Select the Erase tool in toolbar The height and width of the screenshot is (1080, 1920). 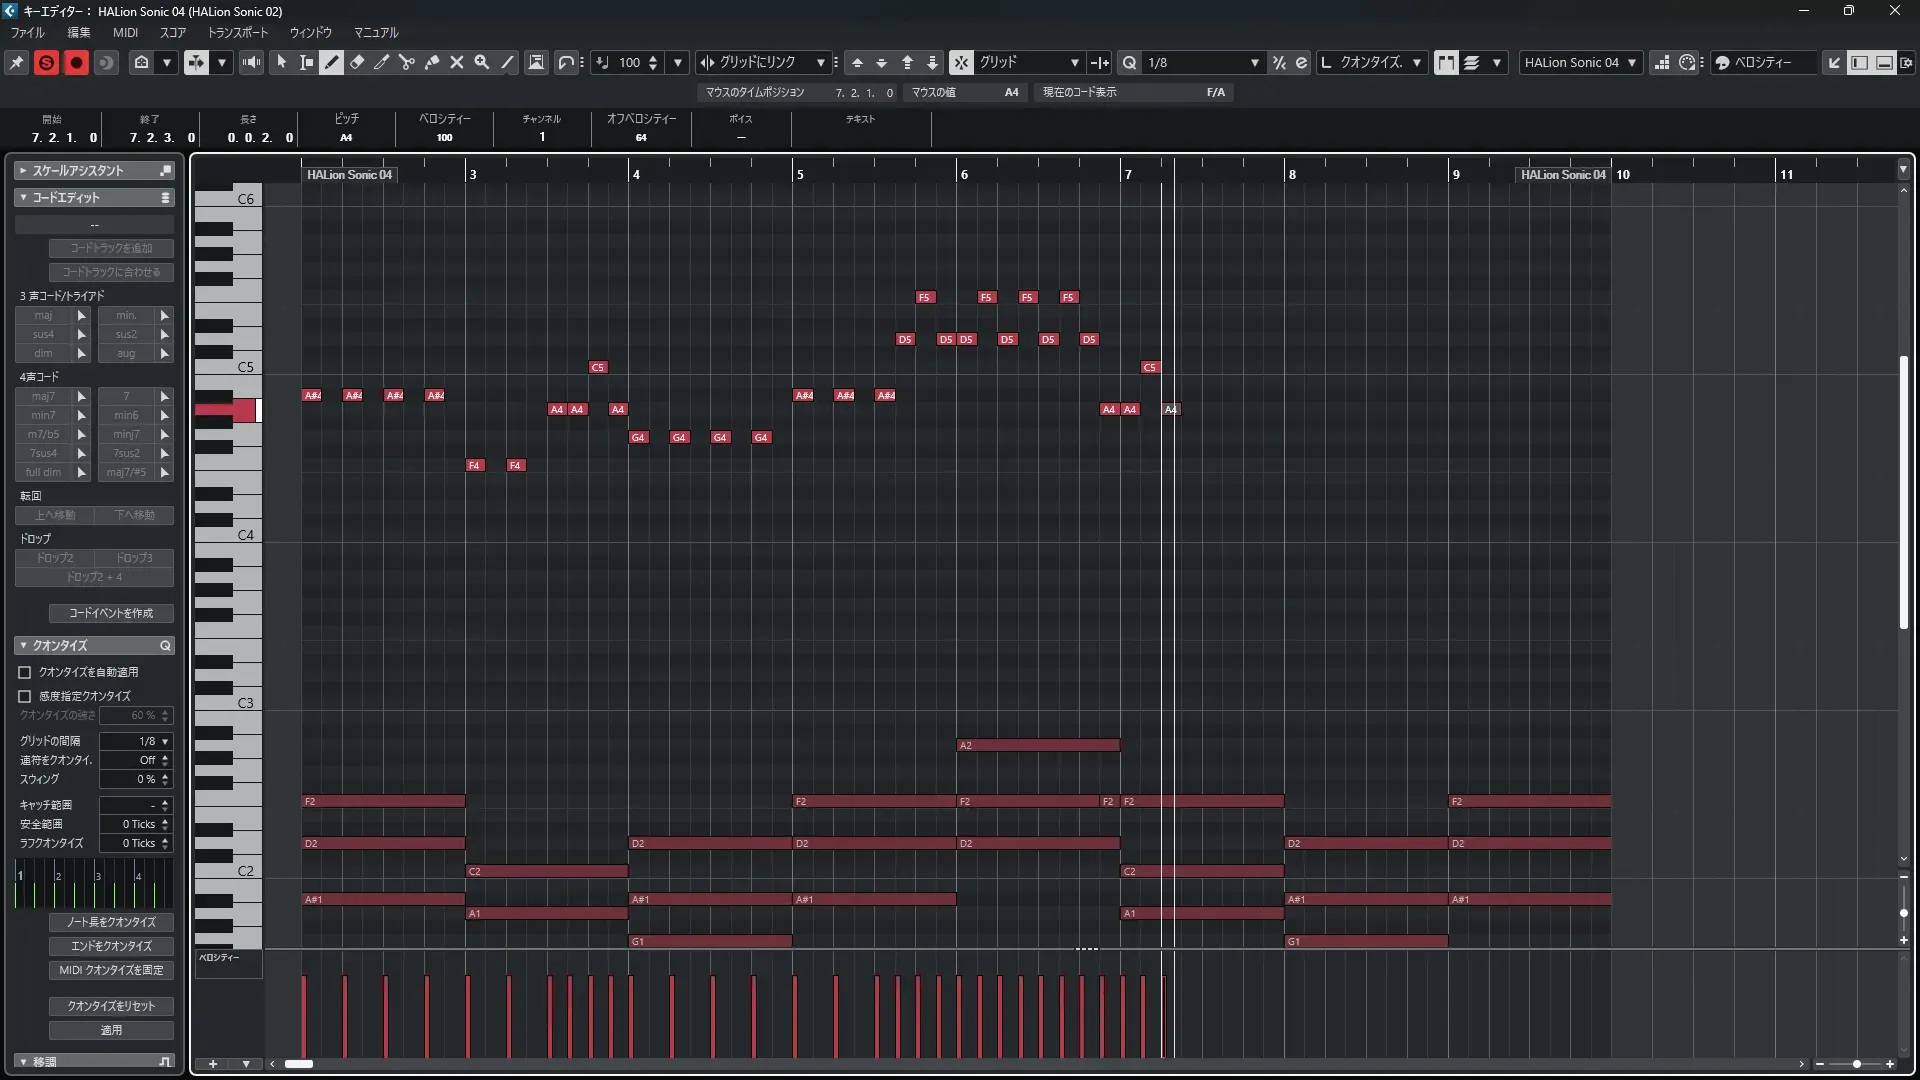[357, 62]
